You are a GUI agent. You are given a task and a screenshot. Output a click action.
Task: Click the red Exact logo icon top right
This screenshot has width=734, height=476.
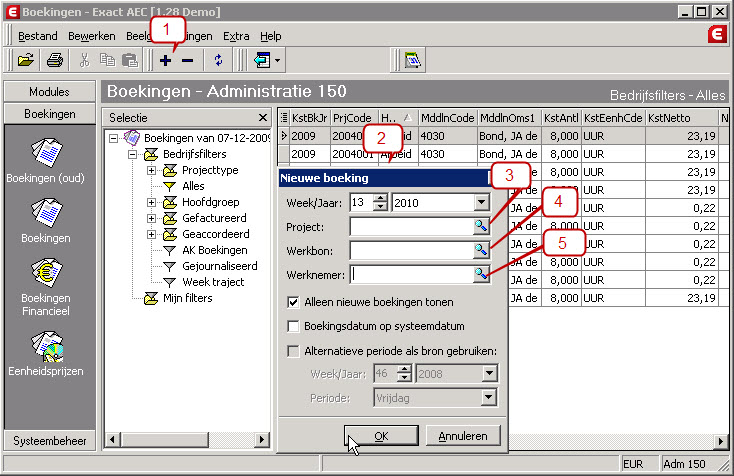[717, 34]
